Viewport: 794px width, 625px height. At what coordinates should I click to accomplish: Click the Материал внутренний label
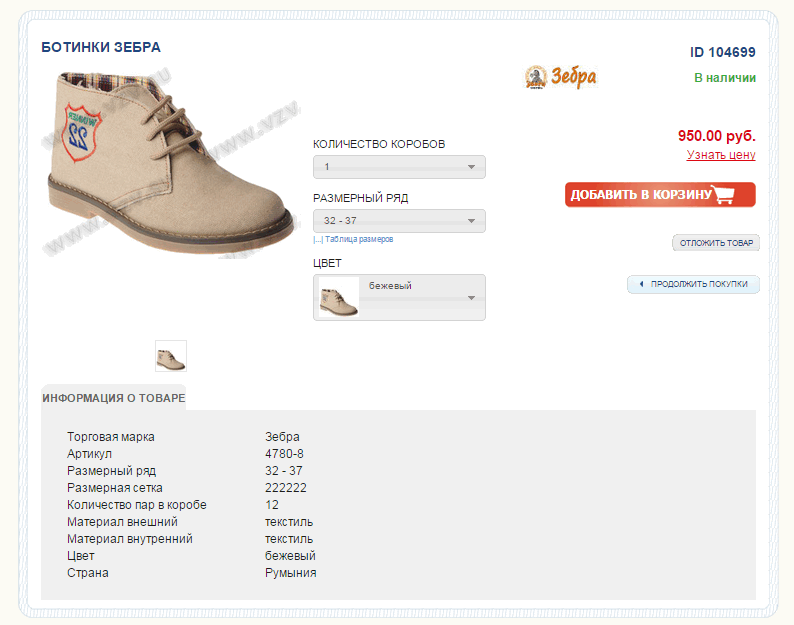[130, 539]
